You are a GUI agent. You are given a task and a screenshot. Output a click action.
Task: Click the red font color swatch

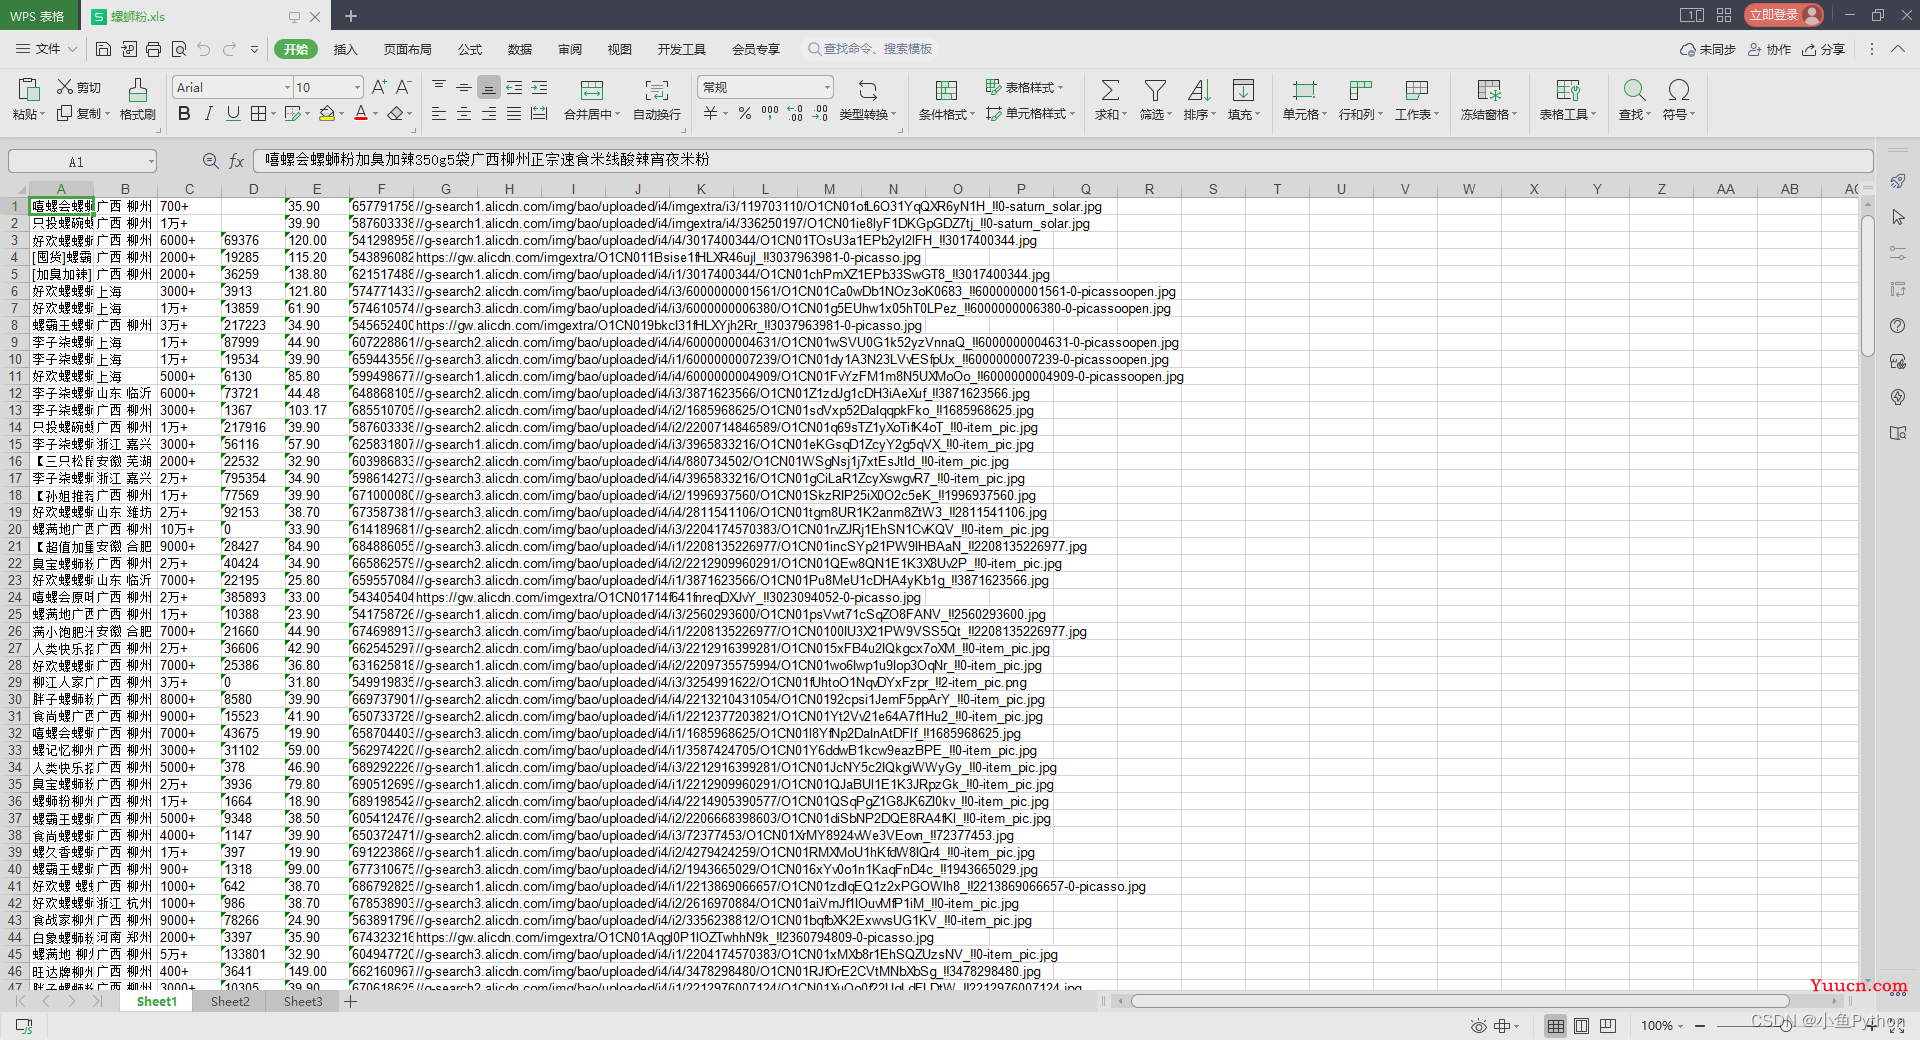tap(361, 114)
